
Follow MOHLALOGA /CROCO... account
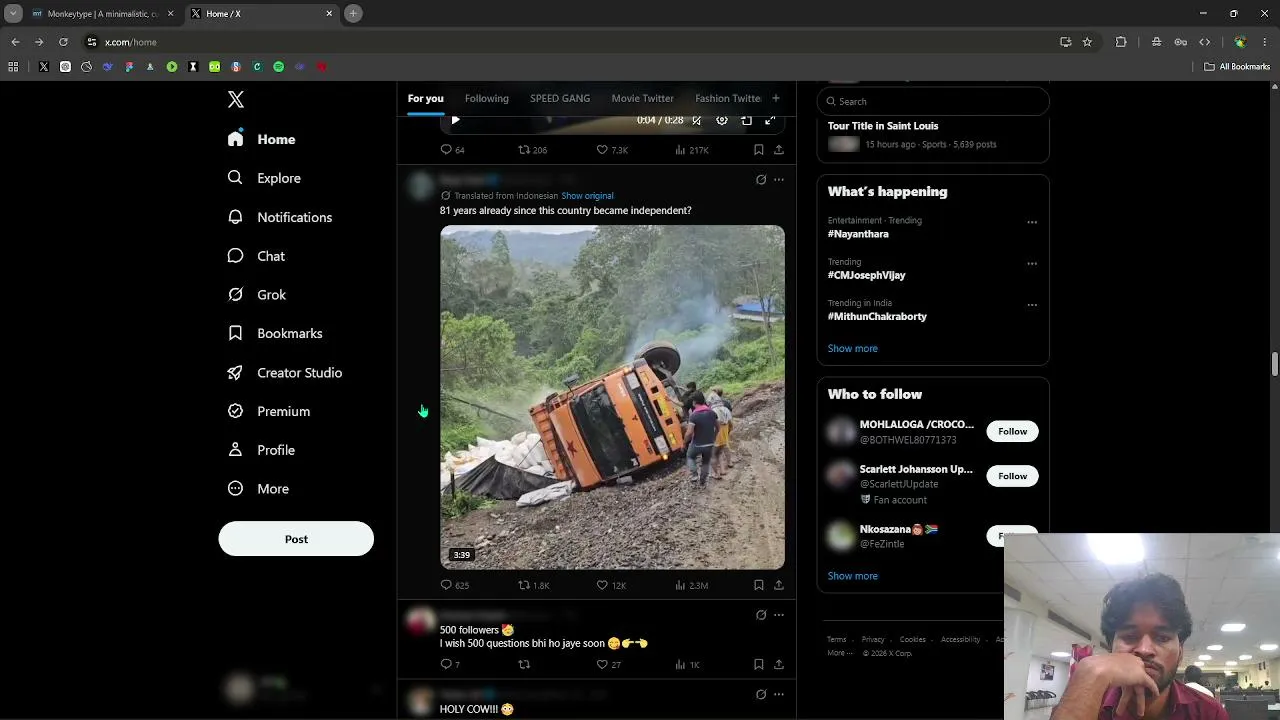(x=1012, y=431)
